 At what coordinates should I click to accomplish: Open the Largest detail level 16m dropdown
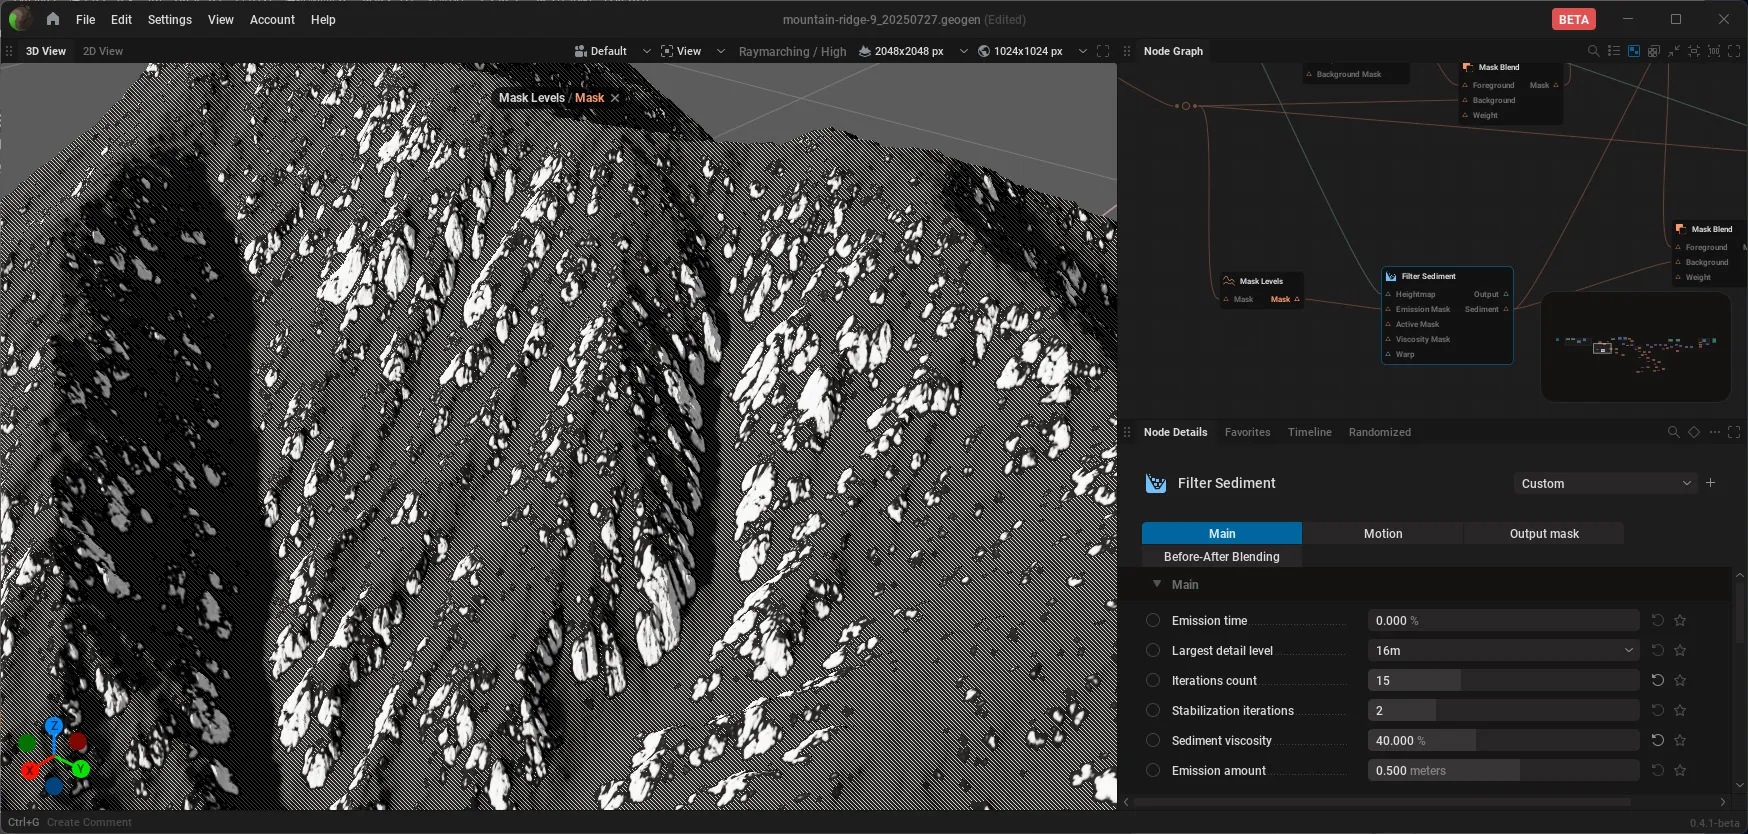click(1503, 650)
